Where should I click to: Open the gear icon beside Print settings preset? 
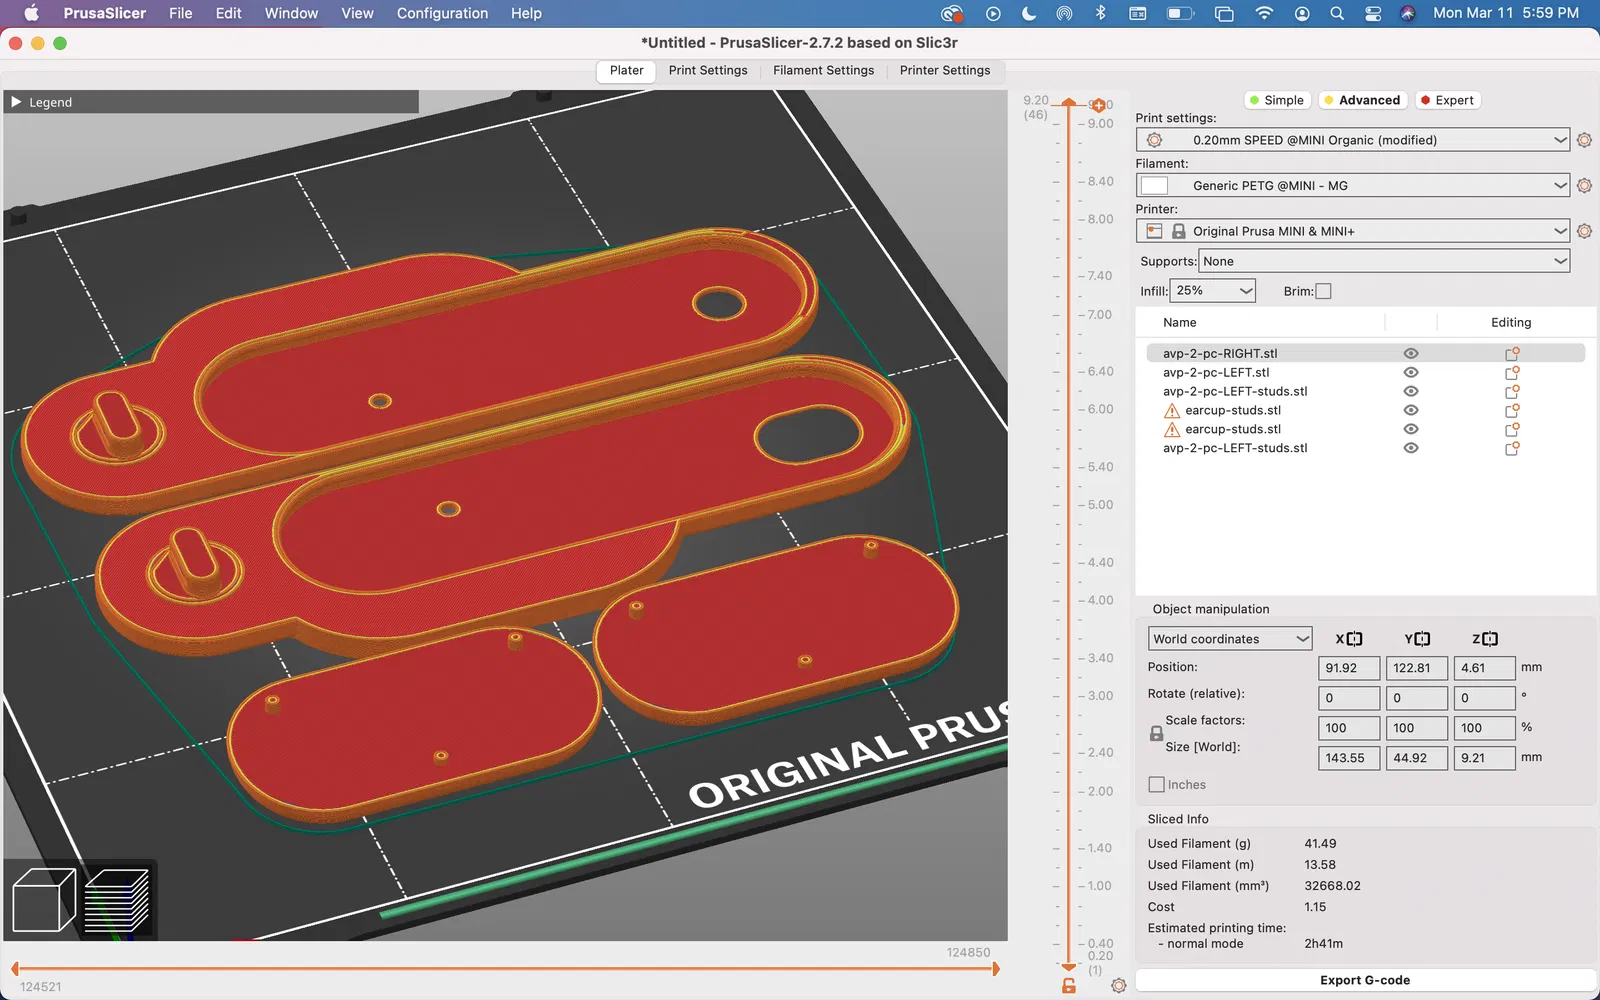[1584, 140]
